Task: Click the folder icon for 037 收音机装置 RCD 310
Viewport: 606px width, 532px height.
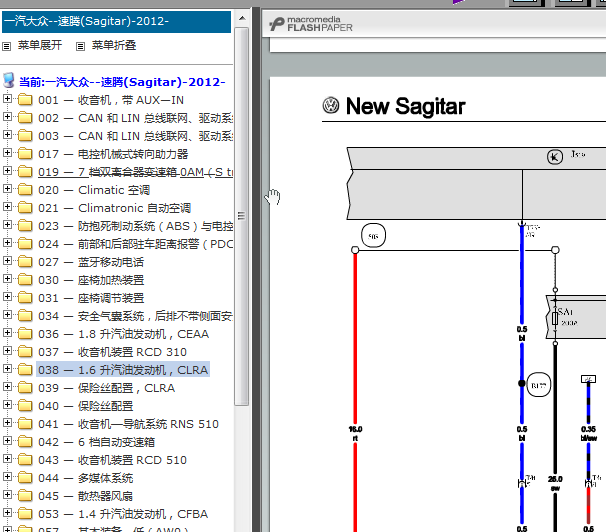Action: 25,351
